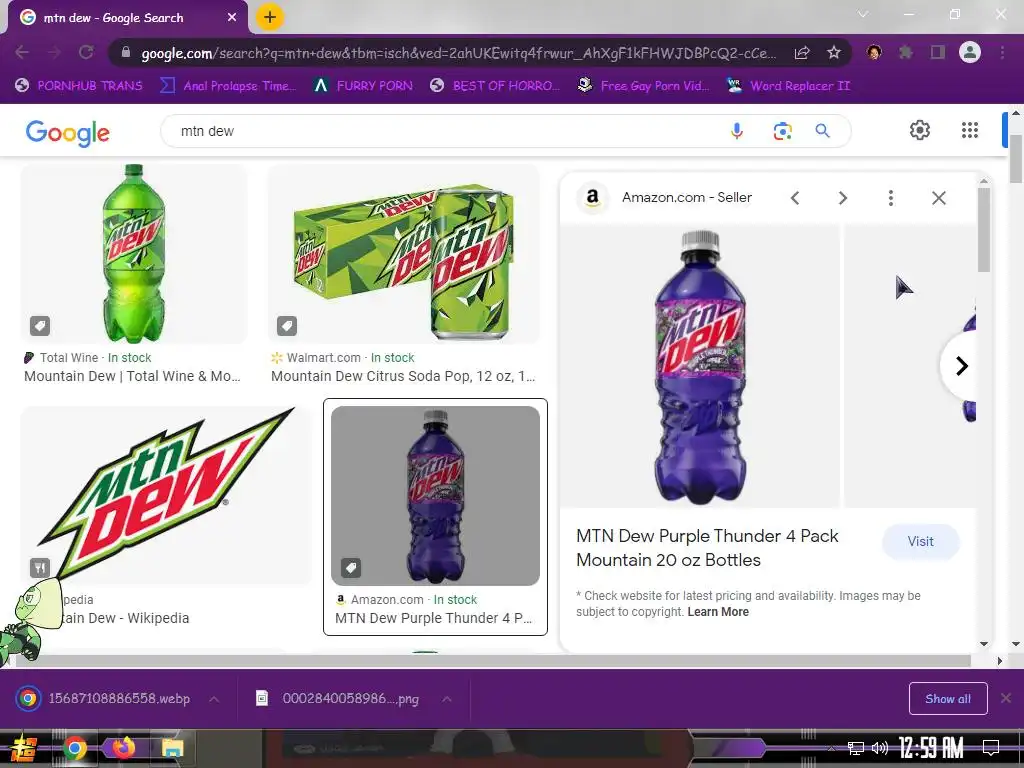Click the Google logo
The image size is (1024, 768).
67,133
